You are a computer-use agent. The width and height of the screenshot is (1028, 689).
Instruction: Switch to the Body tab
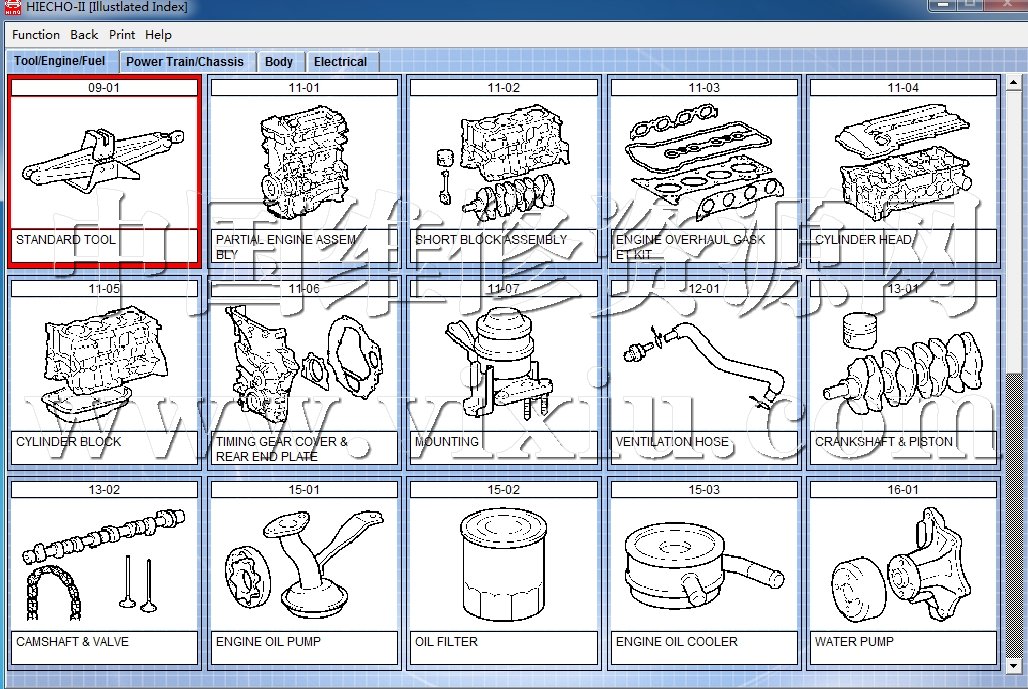click(279, 62)
